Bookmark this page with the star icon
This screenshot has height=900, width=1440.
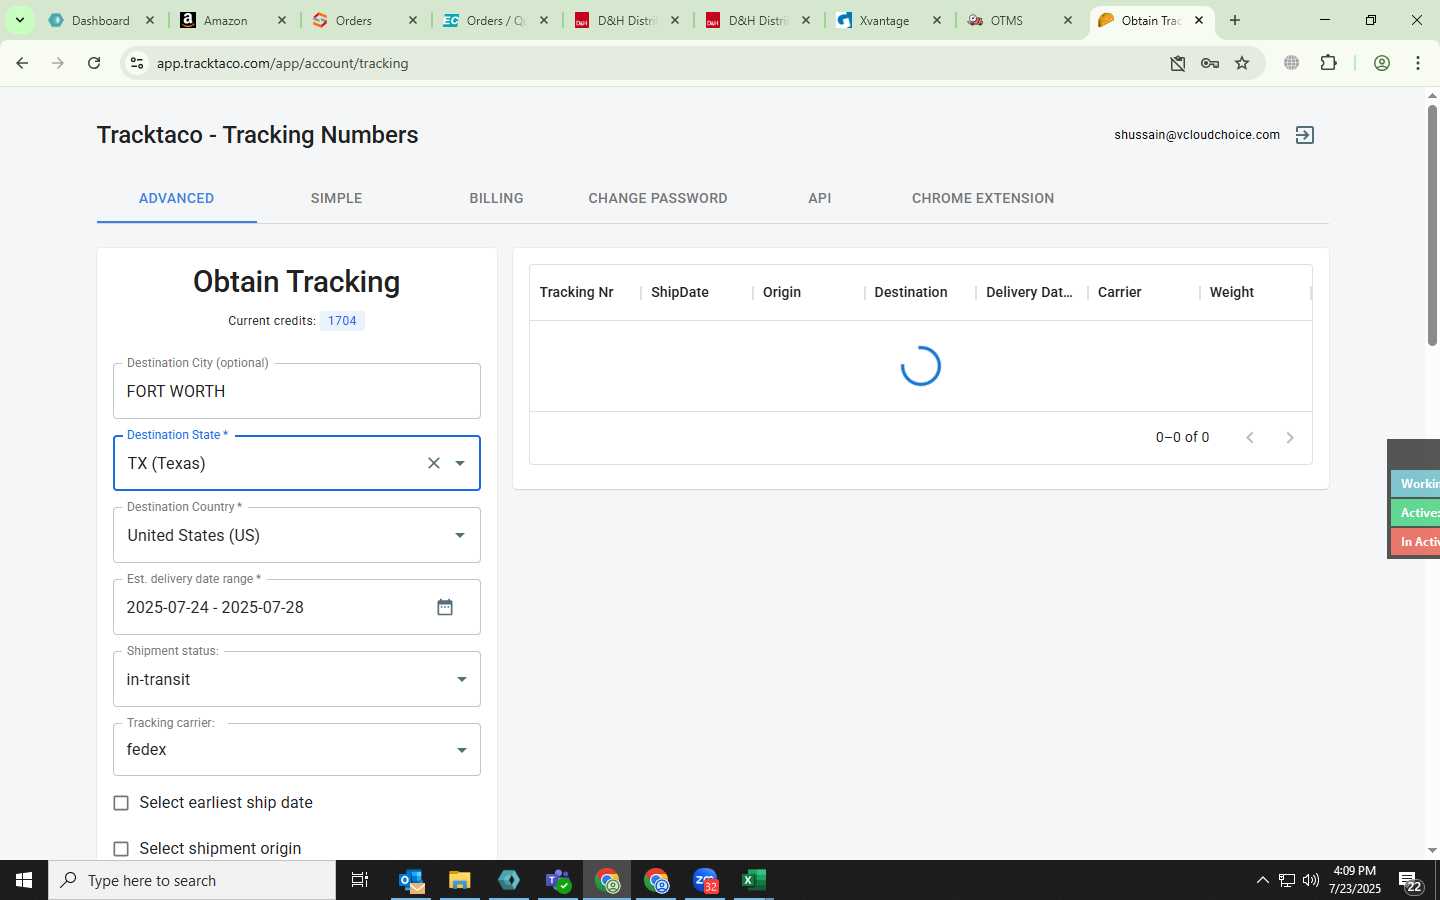[1242, 63]
